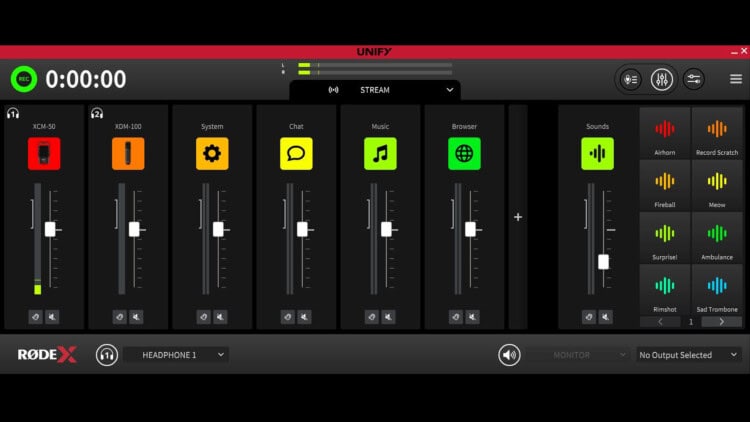Toggle the link button on Browser channel

(x=455, y=317)
